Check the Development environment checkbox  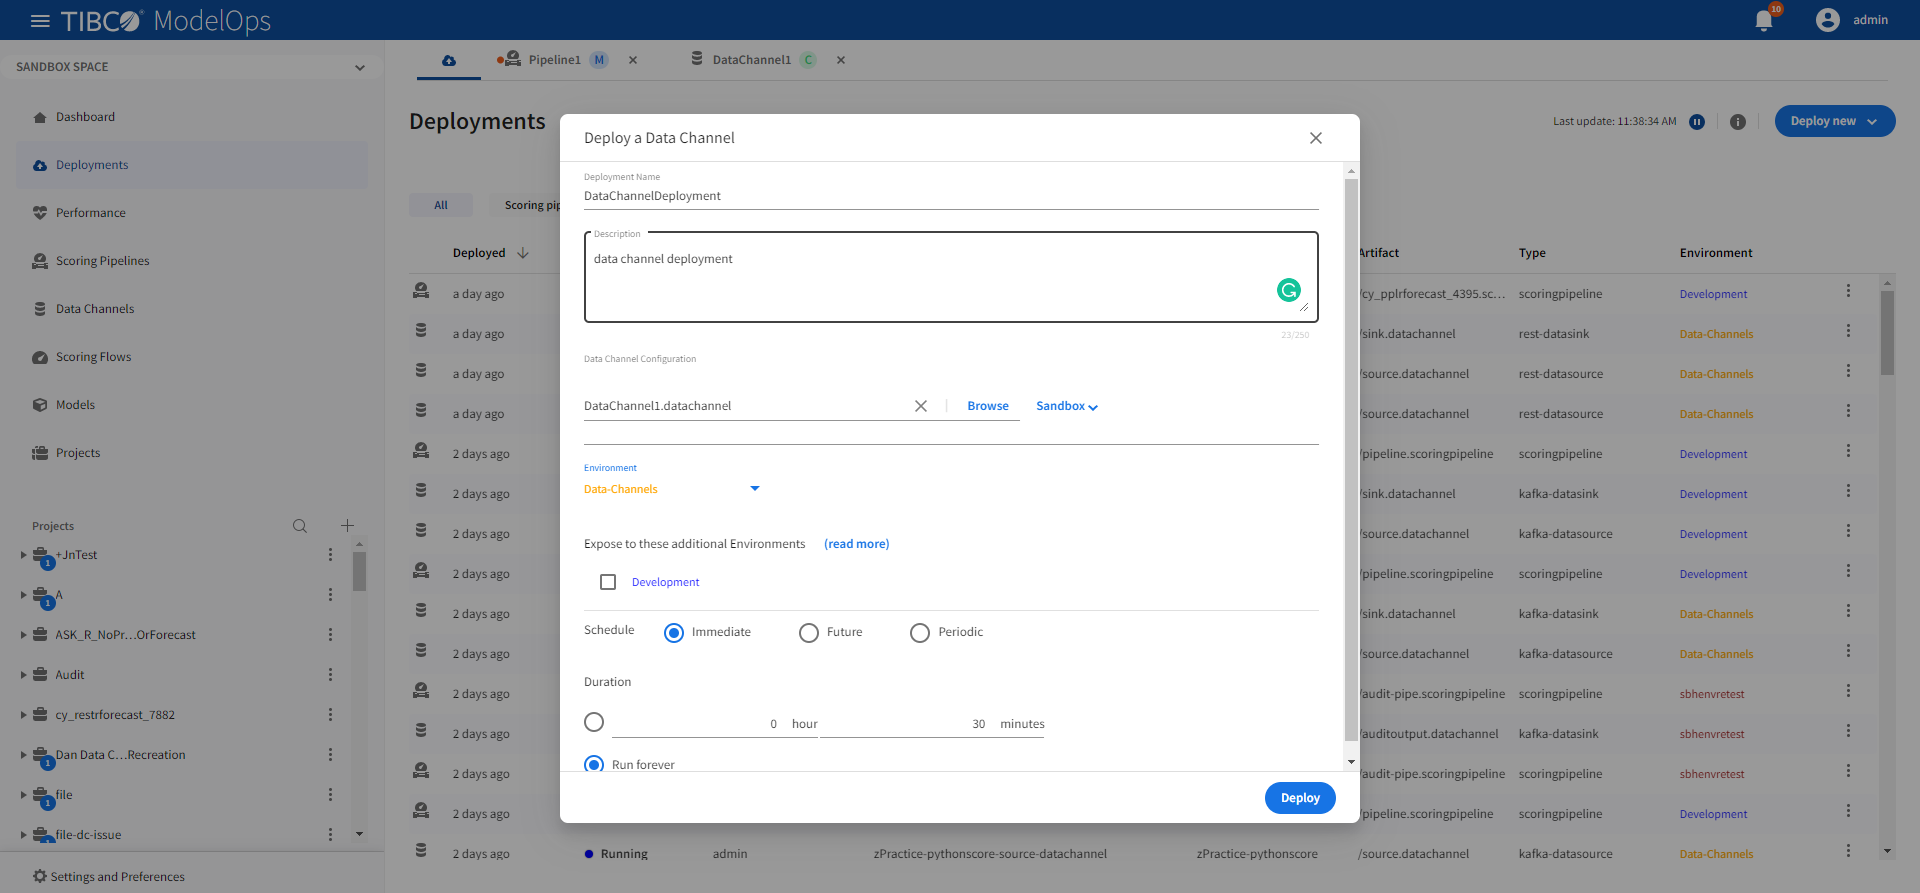pos(608,582)
